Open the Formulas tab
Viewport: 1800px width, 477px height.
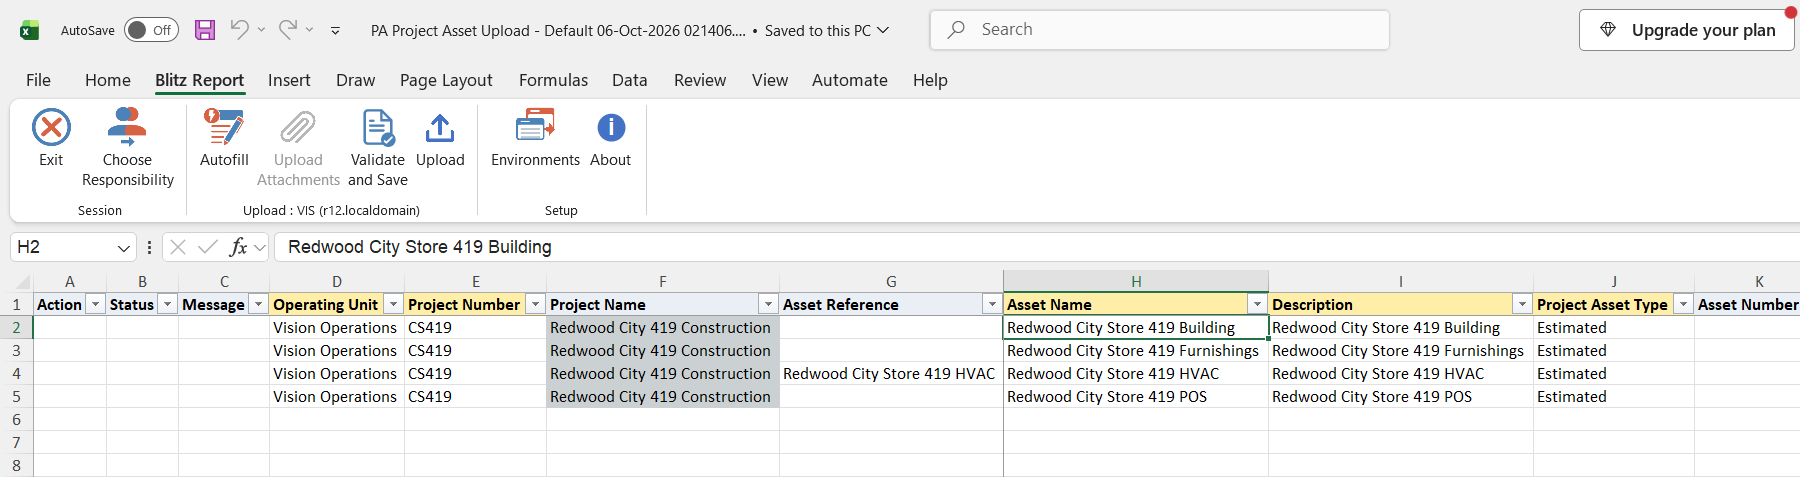[x=553, y=80]
